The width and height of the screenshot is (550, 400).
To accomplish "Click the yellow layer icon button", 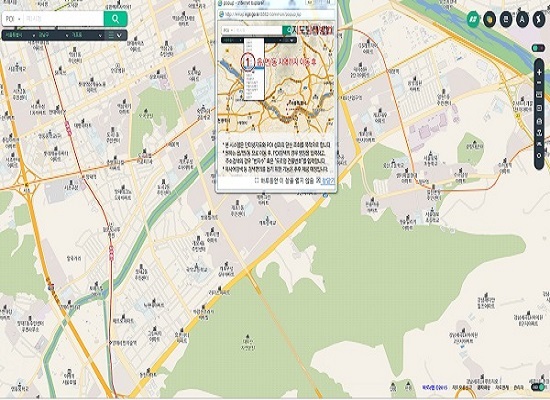I will [490, 19].
